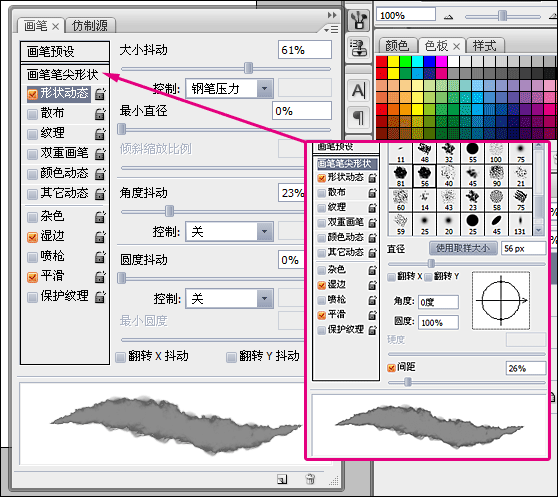
Task: Toggle lock icon beside 保护纹理 in main panel
Action: click(x=100, y=296)
